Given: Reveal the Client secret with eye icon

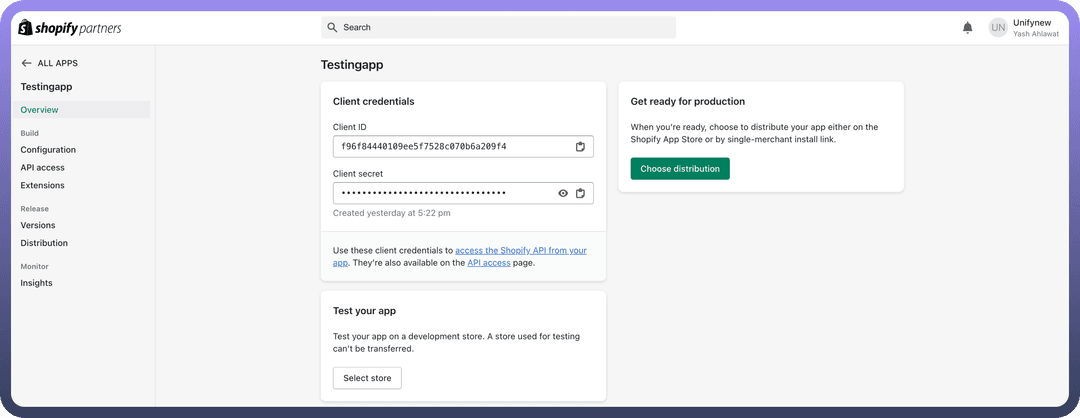Looking at the screenshot, I should click(563, 193).
